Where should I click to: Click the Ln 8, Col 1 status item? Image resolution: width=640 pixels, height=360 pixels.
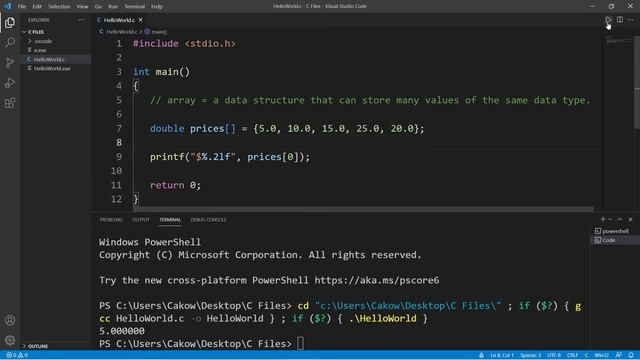click(x=502, y=355)
